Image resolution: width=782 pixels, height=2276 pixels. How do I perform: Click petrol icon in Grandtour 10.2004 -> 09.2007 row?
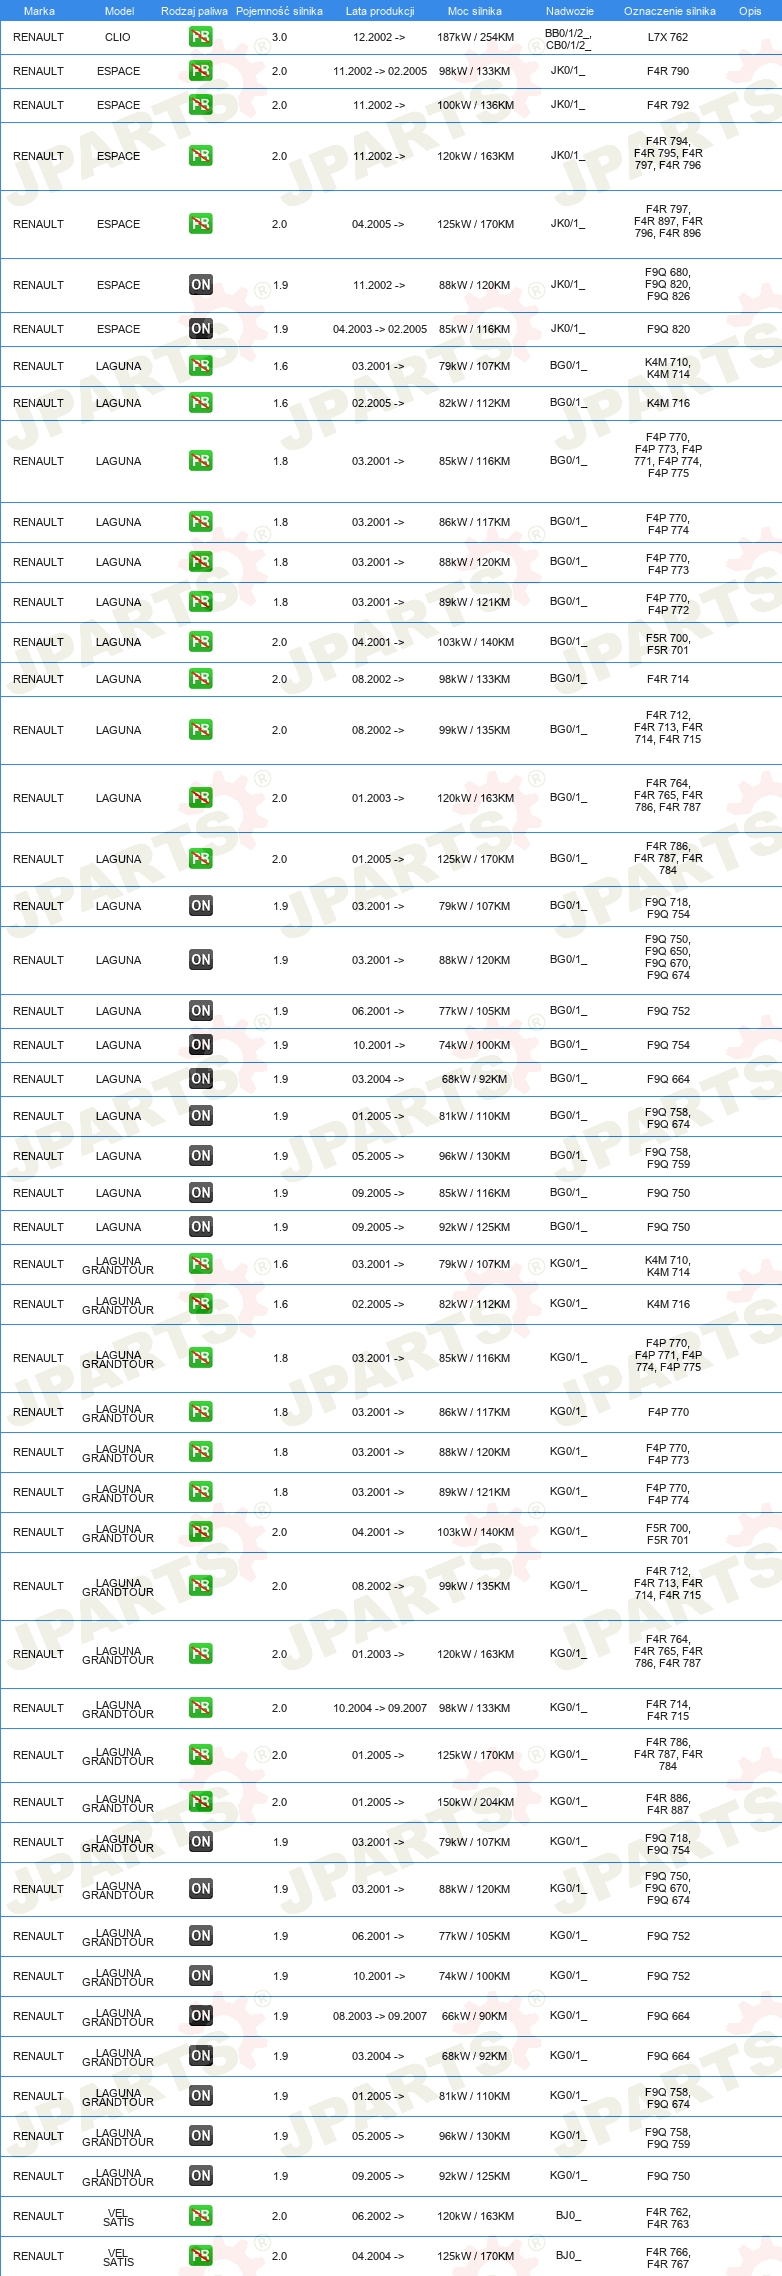pyautogui.click(x=201, y=1708)
